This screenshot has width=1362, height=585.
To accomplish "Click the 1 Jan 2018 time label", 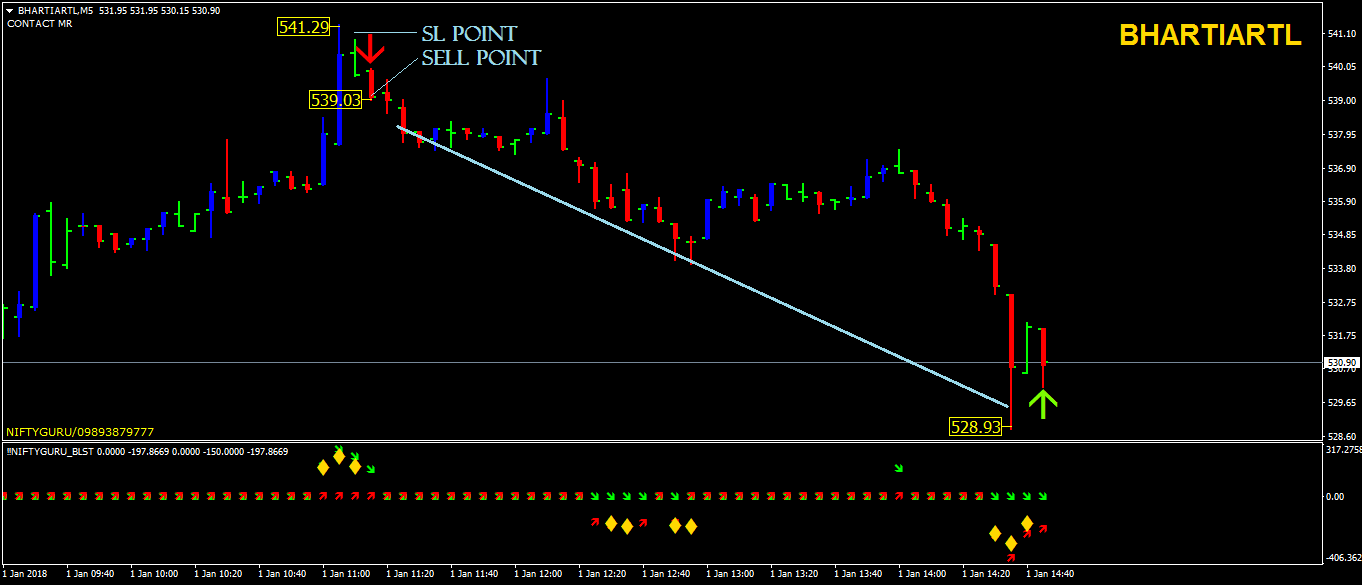I will [x=24, y=574].
